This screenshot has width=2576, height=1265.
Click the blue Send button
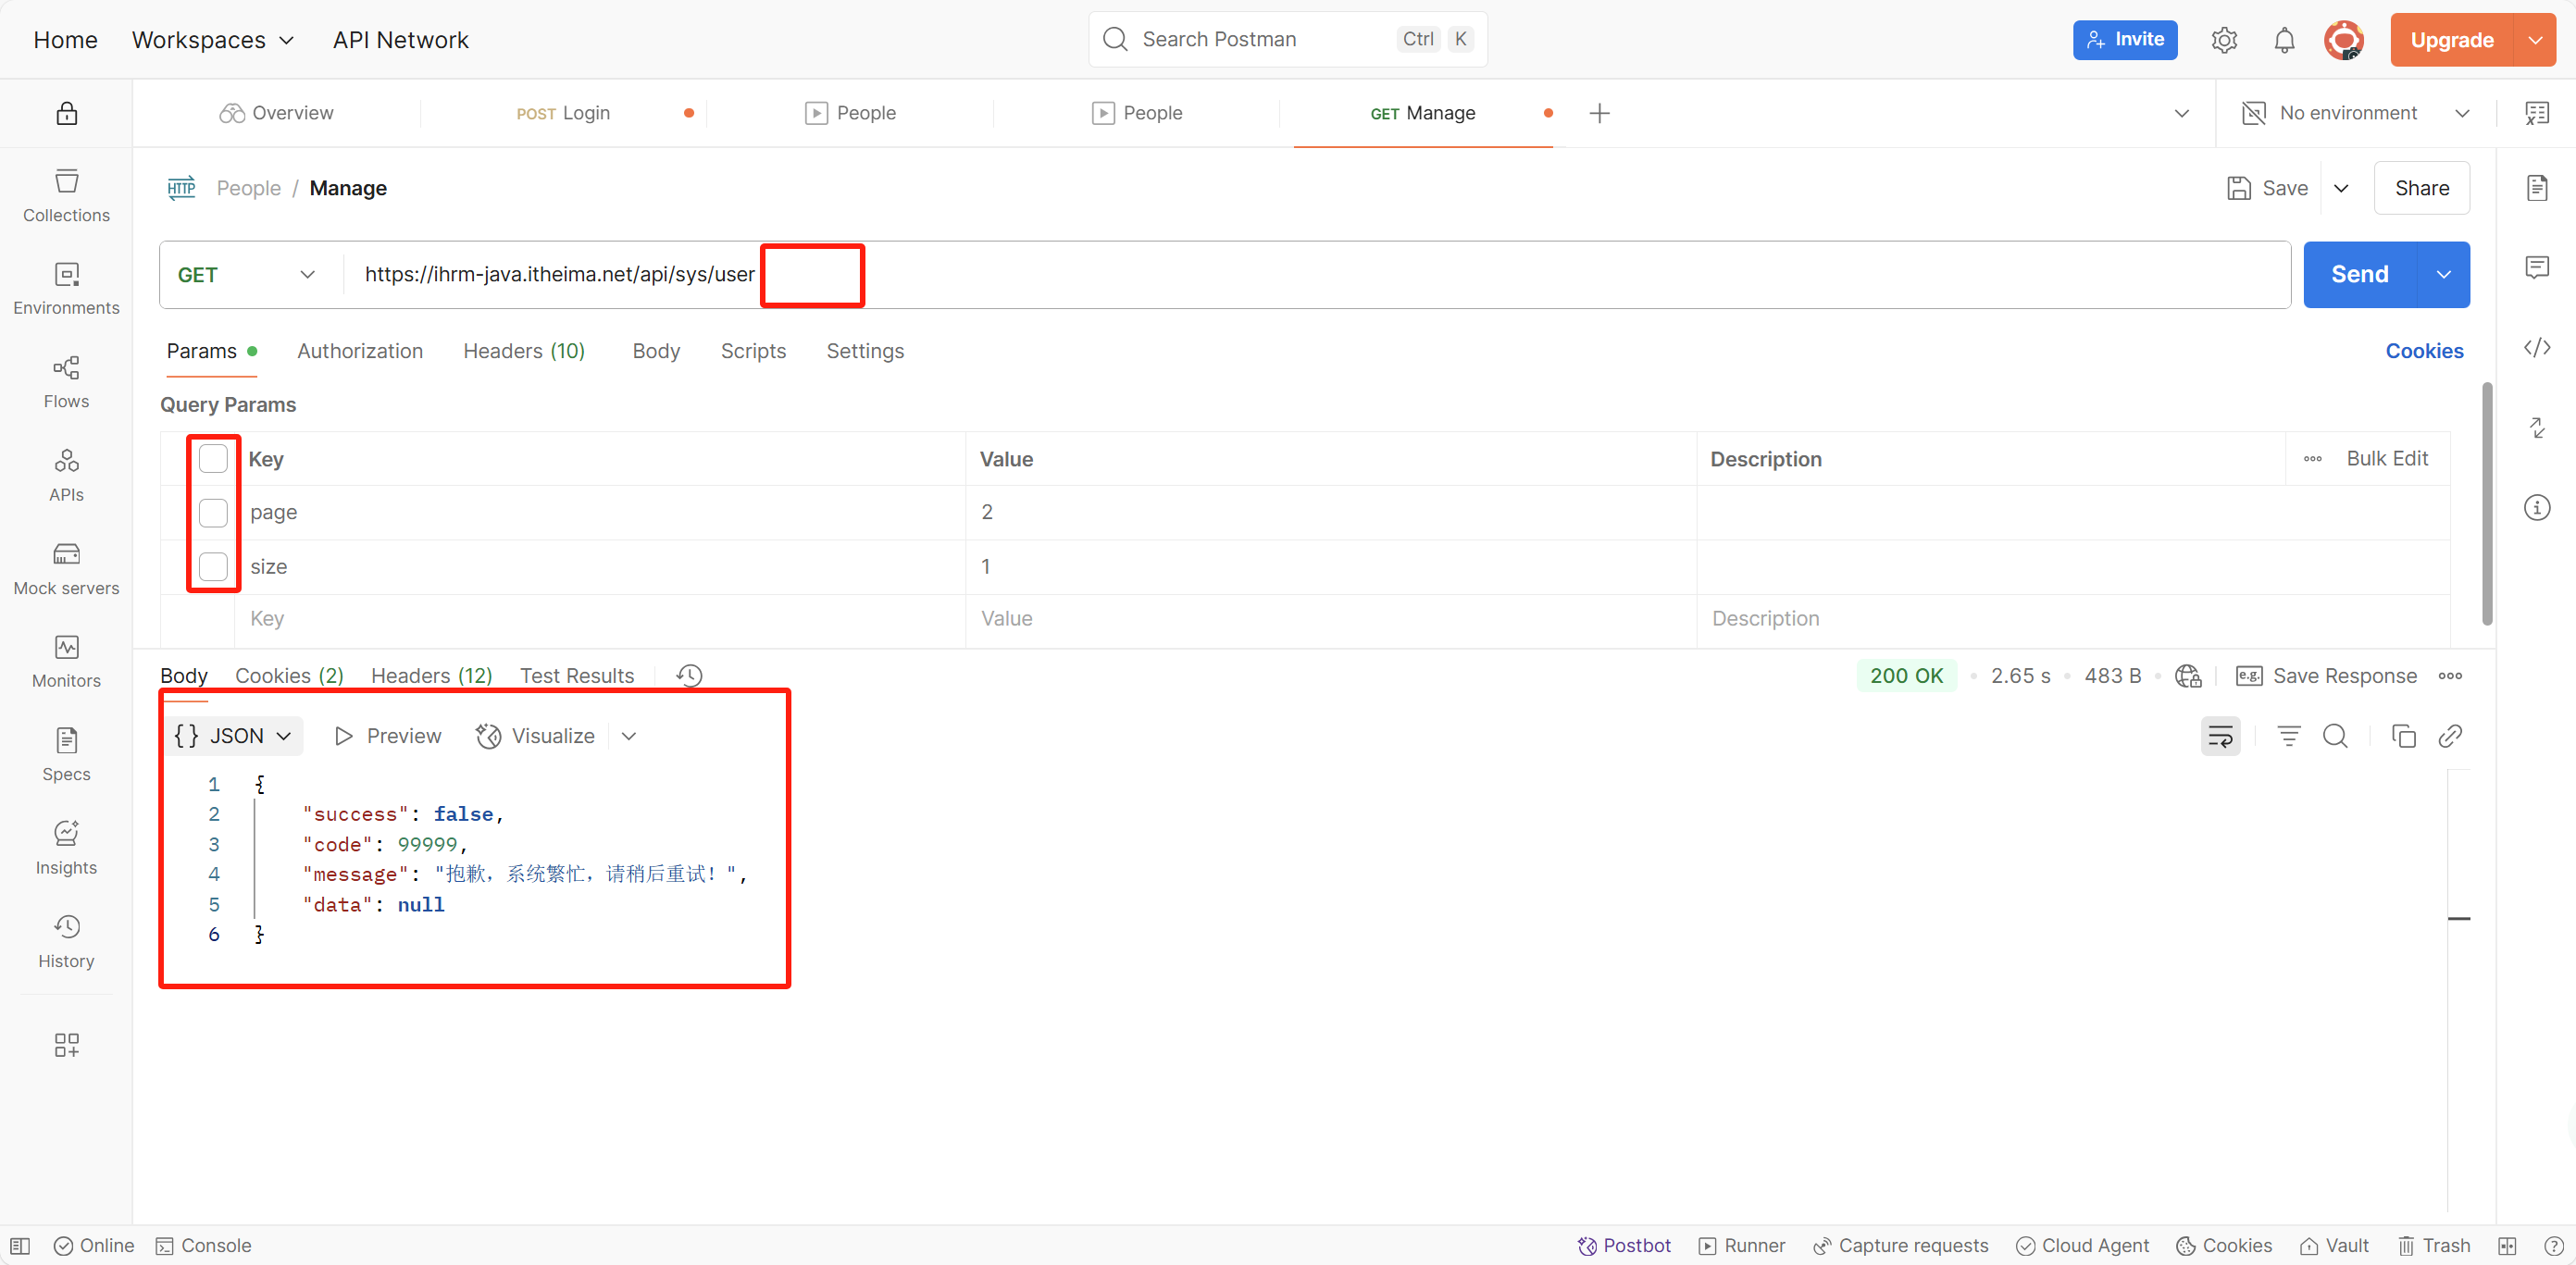point(2359,275)
